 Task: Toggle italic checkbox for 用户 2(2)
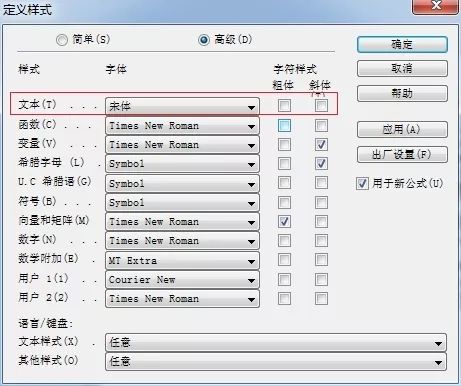pos(321,298)
